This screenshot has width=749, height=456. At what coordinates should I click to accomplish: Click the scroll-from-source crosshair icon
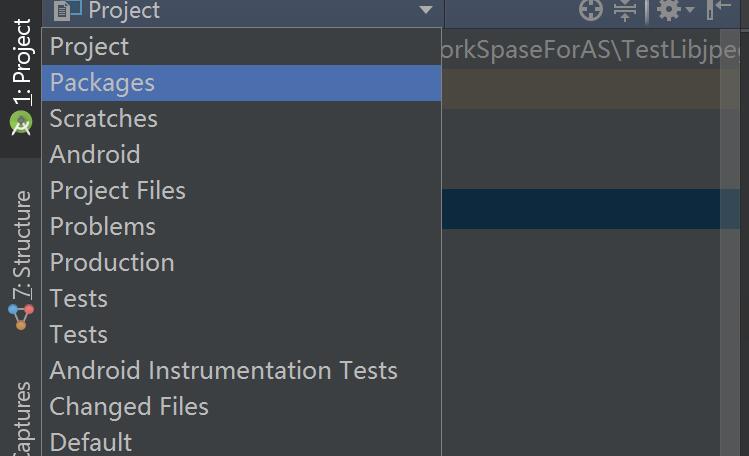pos(591,10)
